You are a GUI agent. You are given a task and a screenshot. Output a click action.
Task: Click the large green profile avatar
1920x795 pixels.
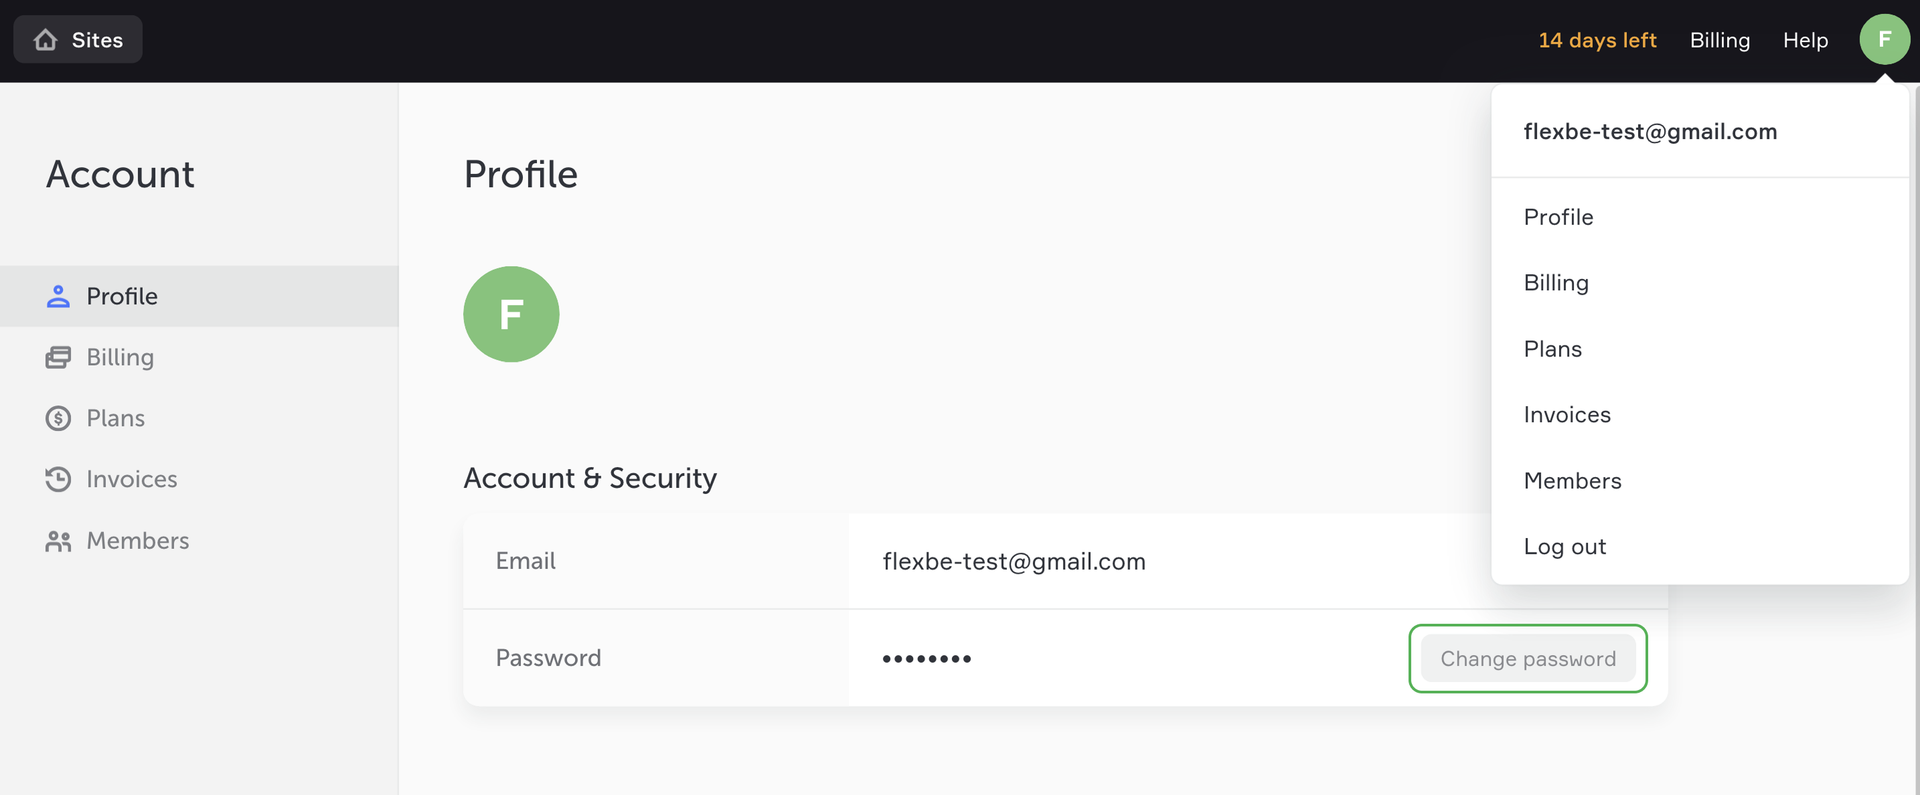click(511, 314)
